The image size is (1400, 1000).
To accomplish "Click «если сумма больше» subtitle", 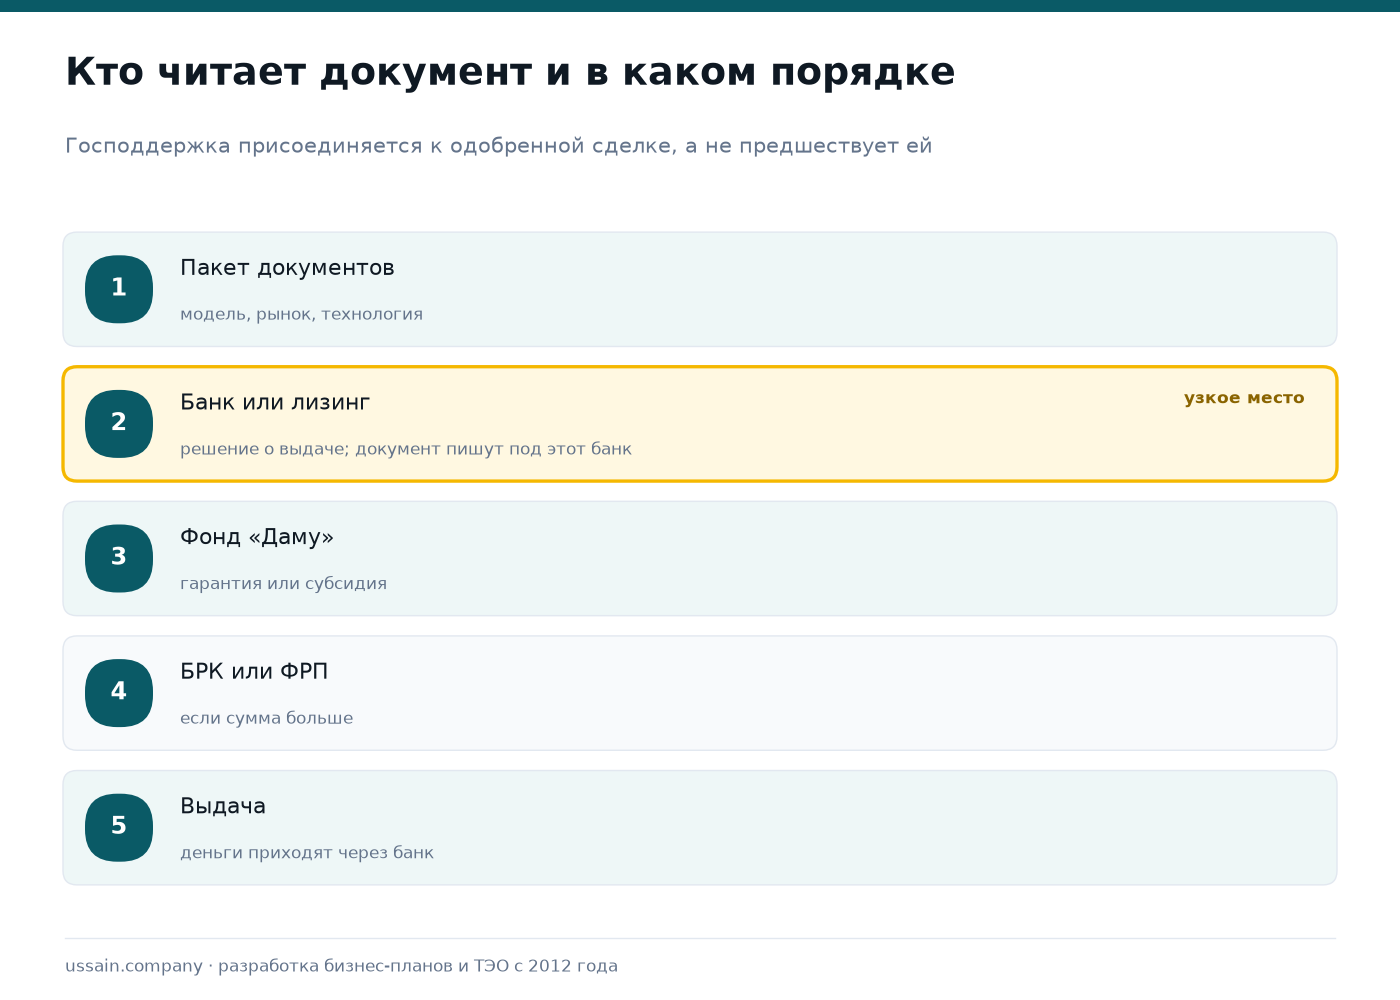I will 266,718.
